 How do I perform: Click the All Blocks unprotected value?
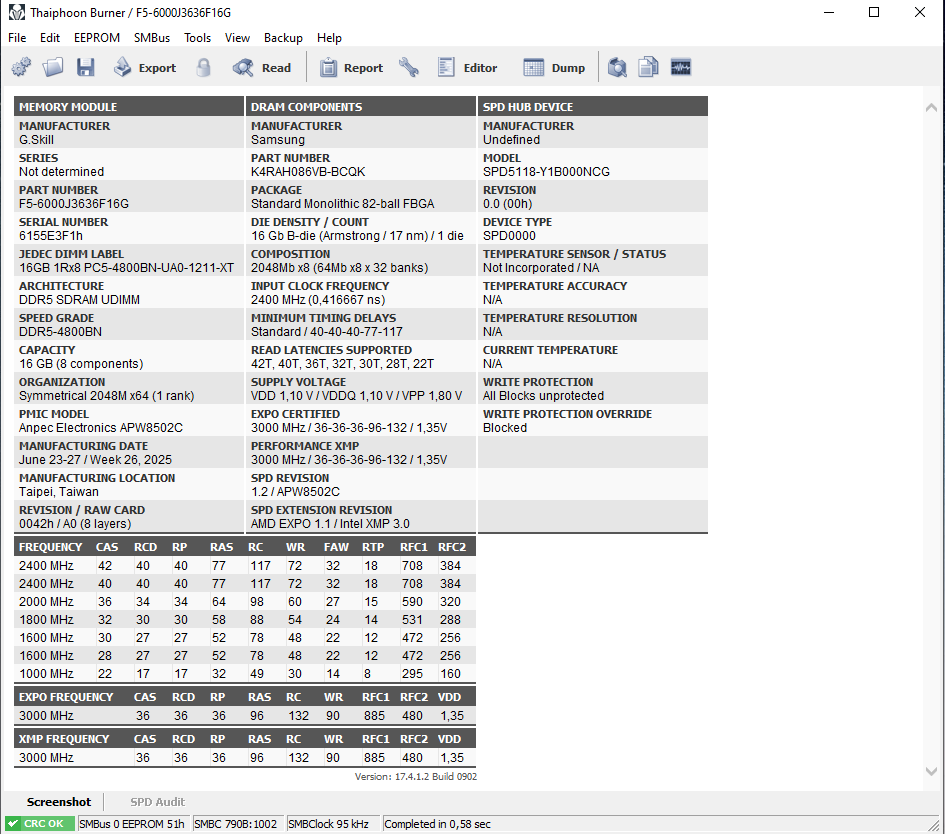pos(543,396)
